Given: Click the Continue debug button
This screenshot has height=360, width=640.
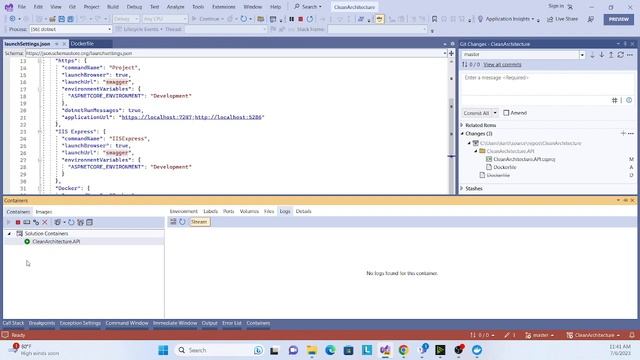Looking at the screenshot, I should 207,19.
